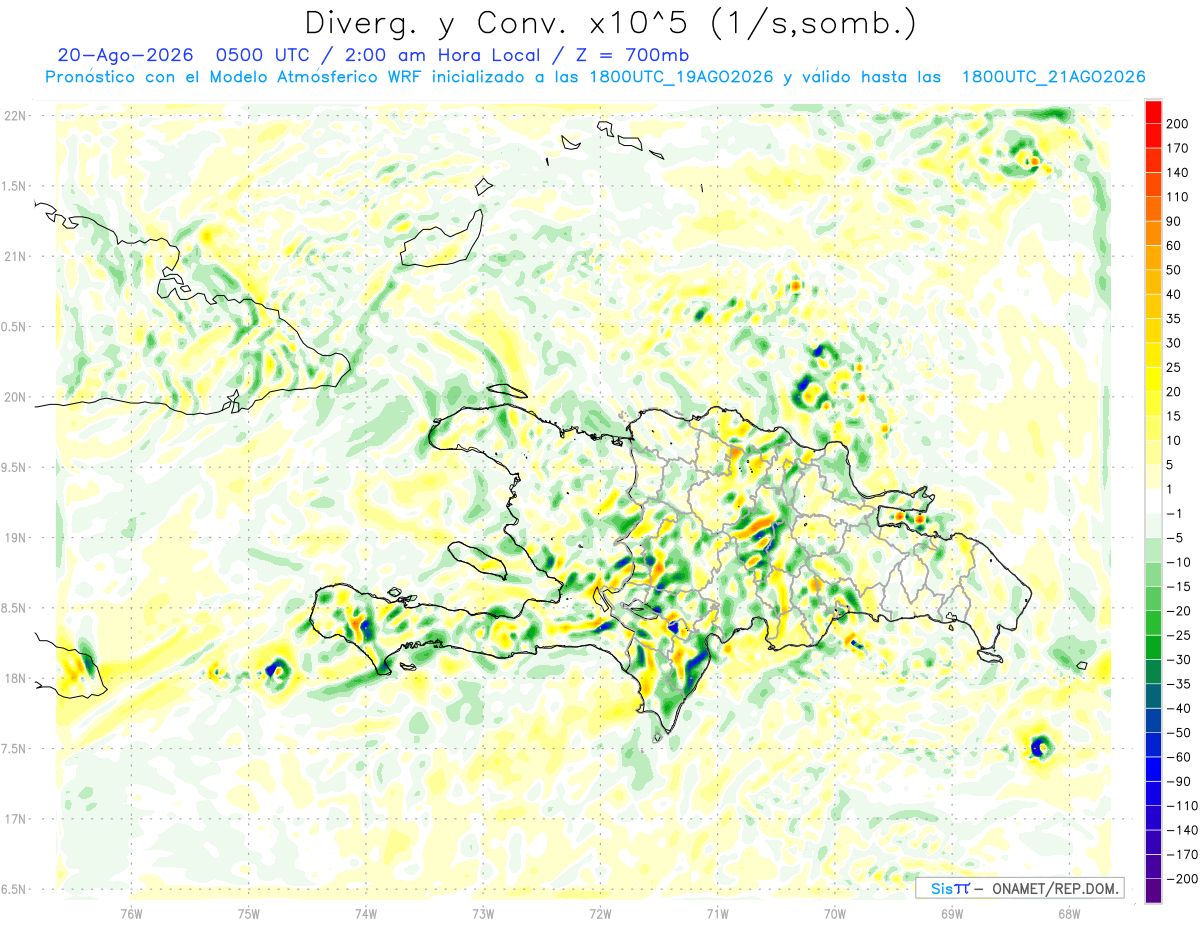Click initialization time '1800UTC_19AGO2026'
The height and width of the screenshot is (927, 1200).
tap(681, 77)
